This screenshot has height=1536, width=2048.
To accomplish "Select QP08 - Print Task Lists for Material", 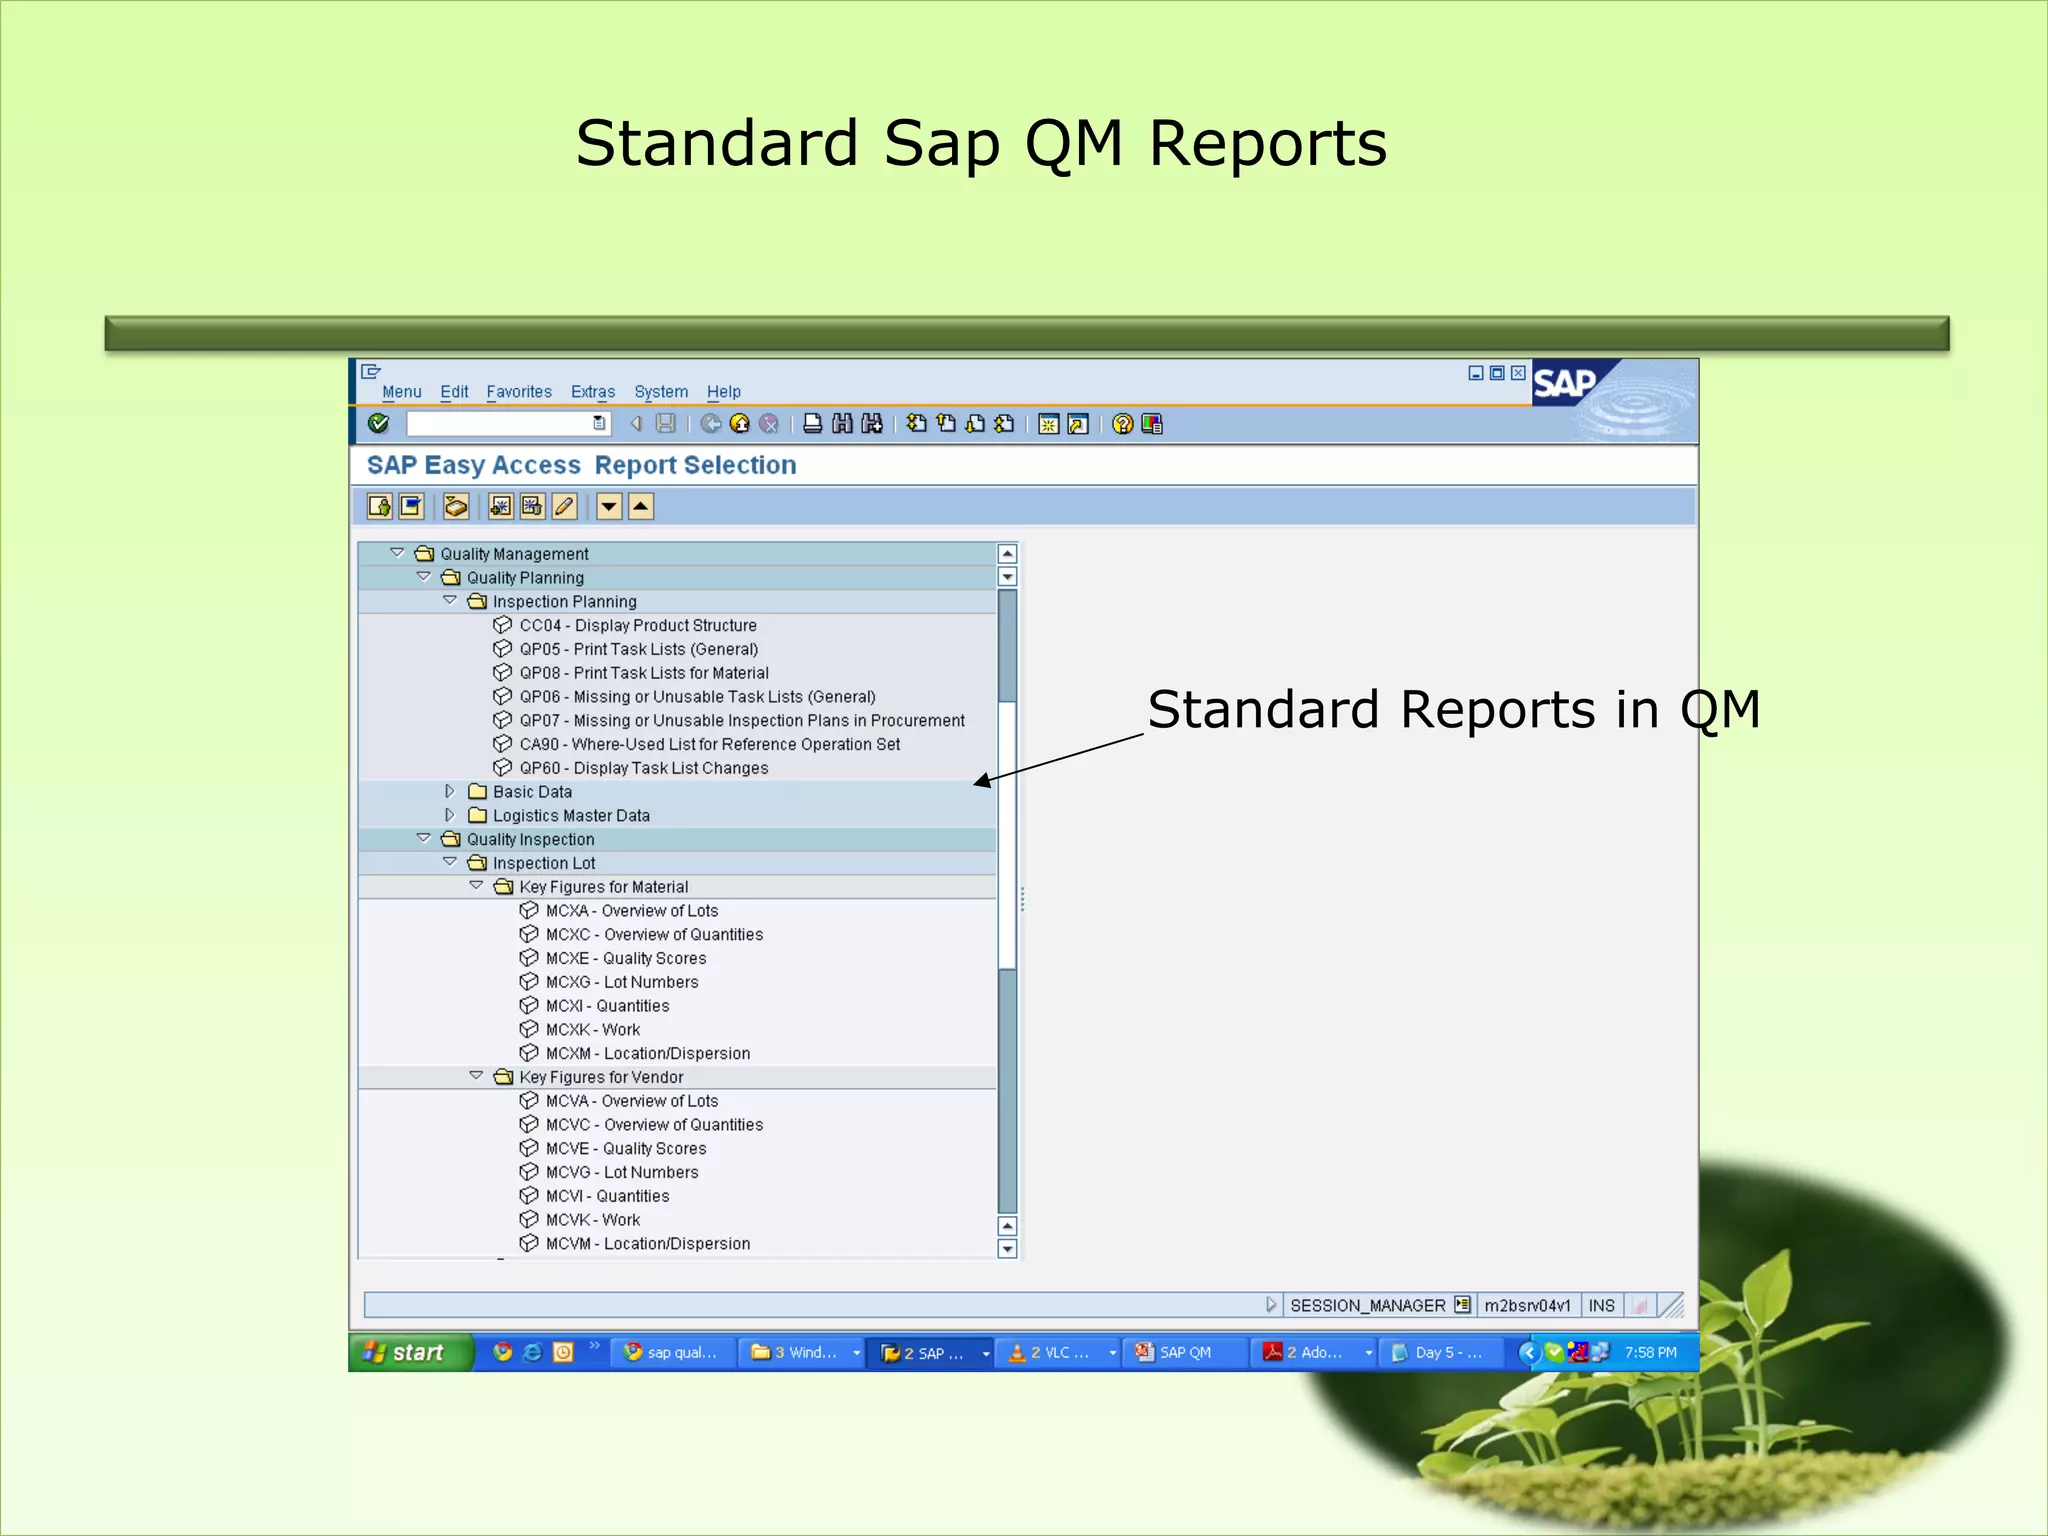I will pos(644,673).
